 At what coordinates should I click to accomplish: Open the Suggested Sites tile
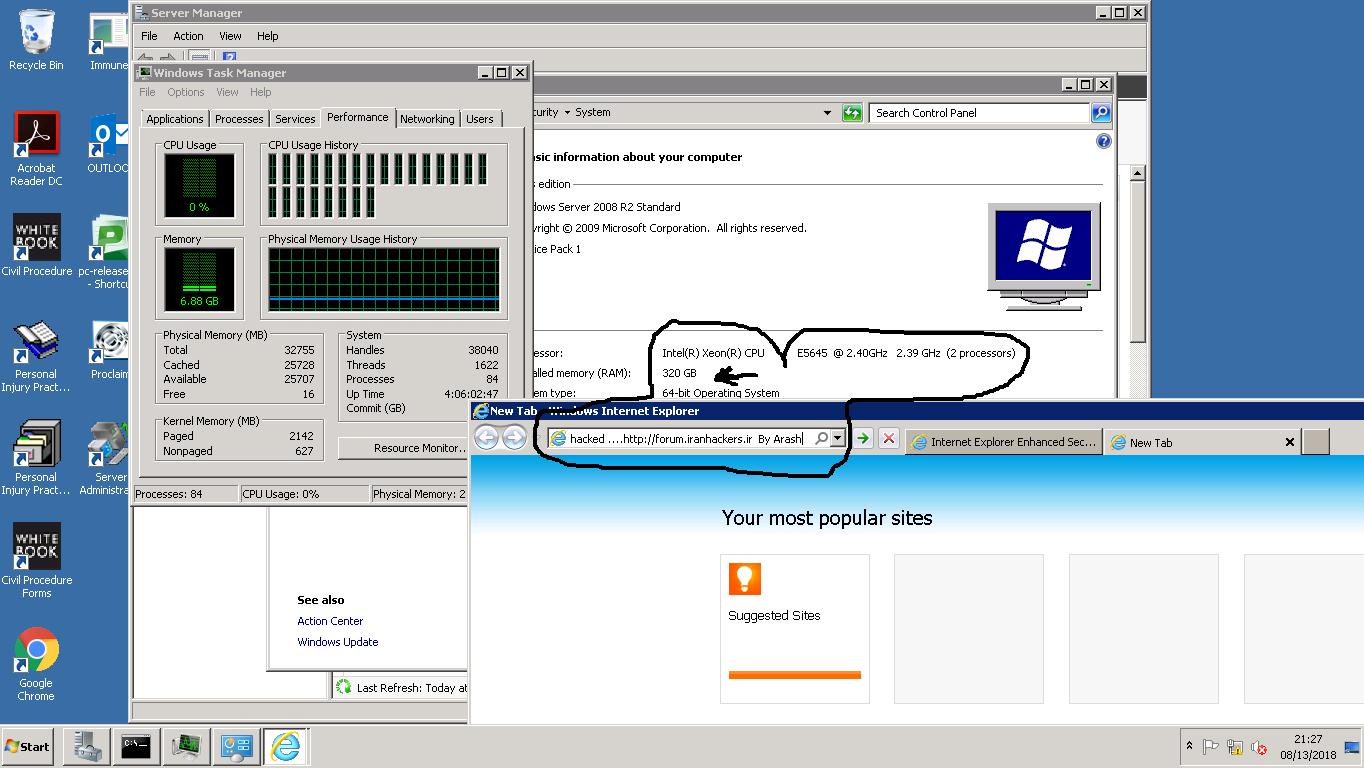[795, 629]
